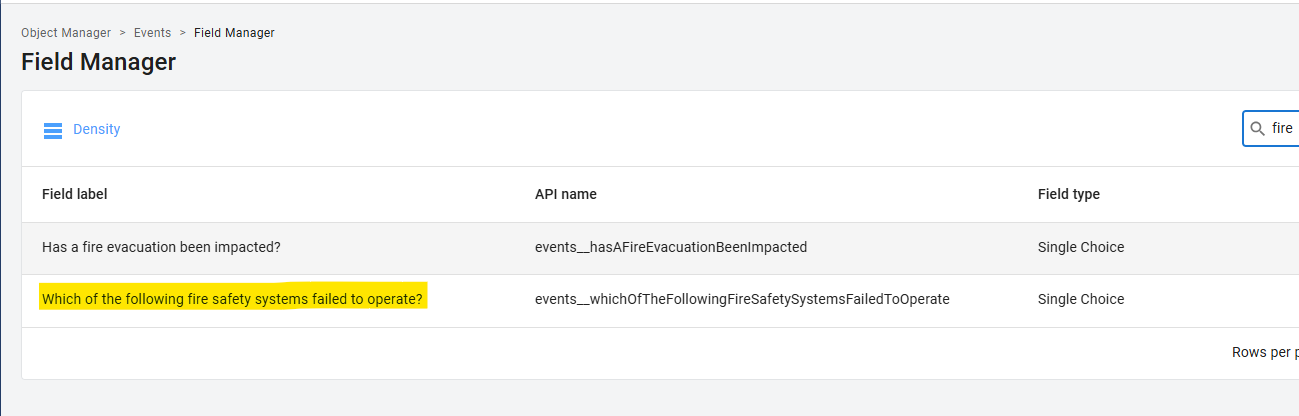The height and width of the screenshot is (416, 1299).
Task: Select API name events__hasAFireEvacuationBeenImpacted
Action: click(670, 247)
